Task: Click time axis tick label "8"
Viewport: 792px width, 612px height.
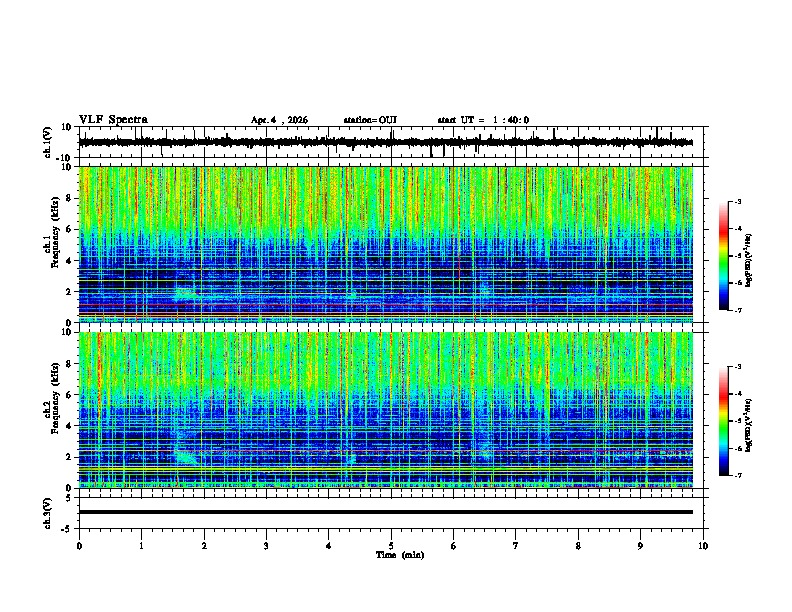Action: coord(578,546)
